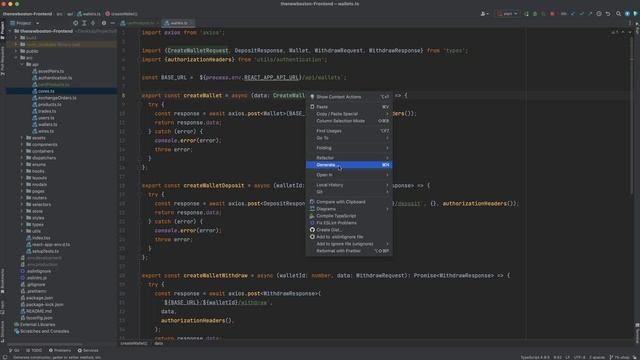The image size is (640, 360).
Task: Choose Create Gist menu entry
Action: [x=349, y=230]
